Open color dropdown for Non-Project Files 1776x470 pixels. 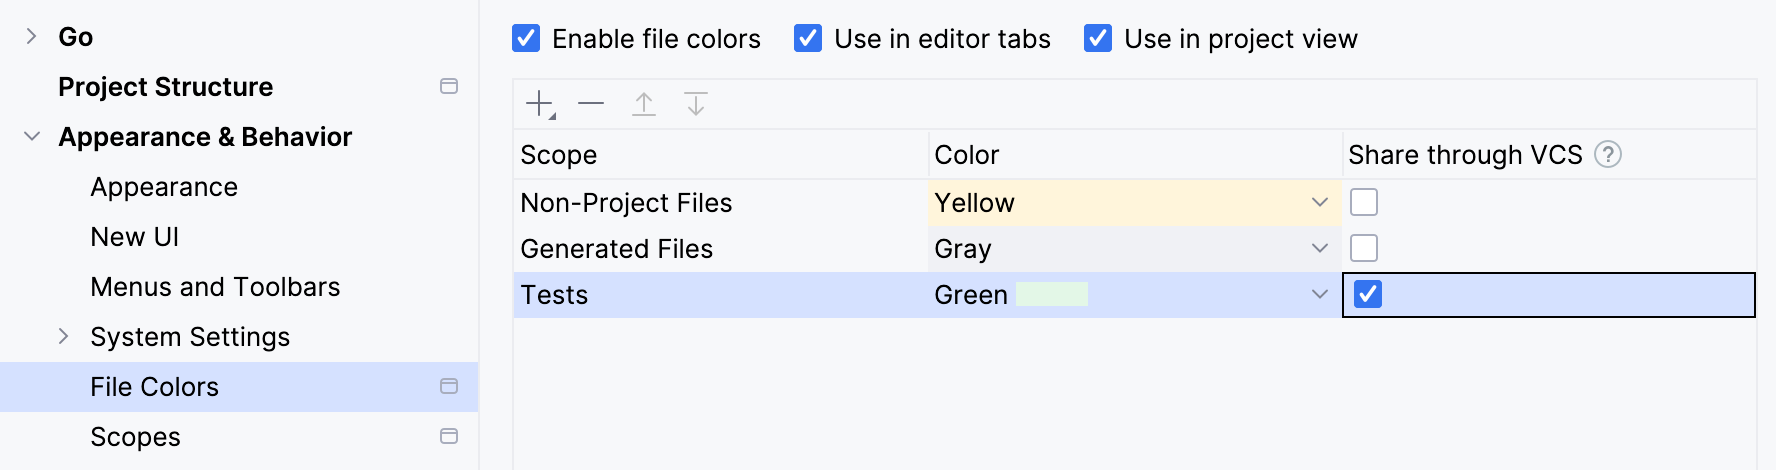(x=1319, y=203)
